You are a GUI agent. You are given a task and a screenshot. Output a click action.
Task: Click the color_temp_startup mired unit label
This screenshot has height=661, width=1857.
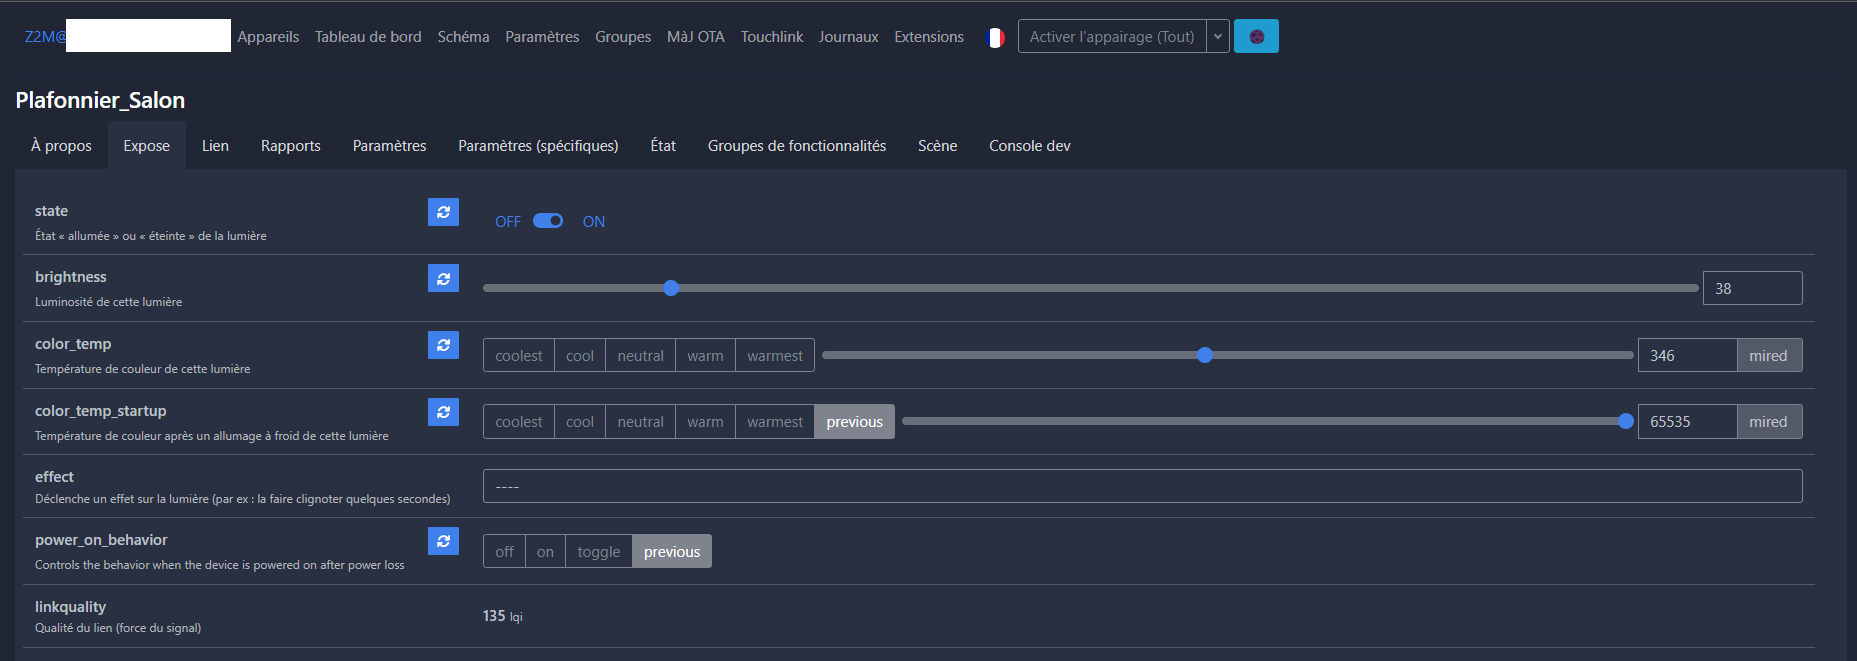click(1768, 421)
